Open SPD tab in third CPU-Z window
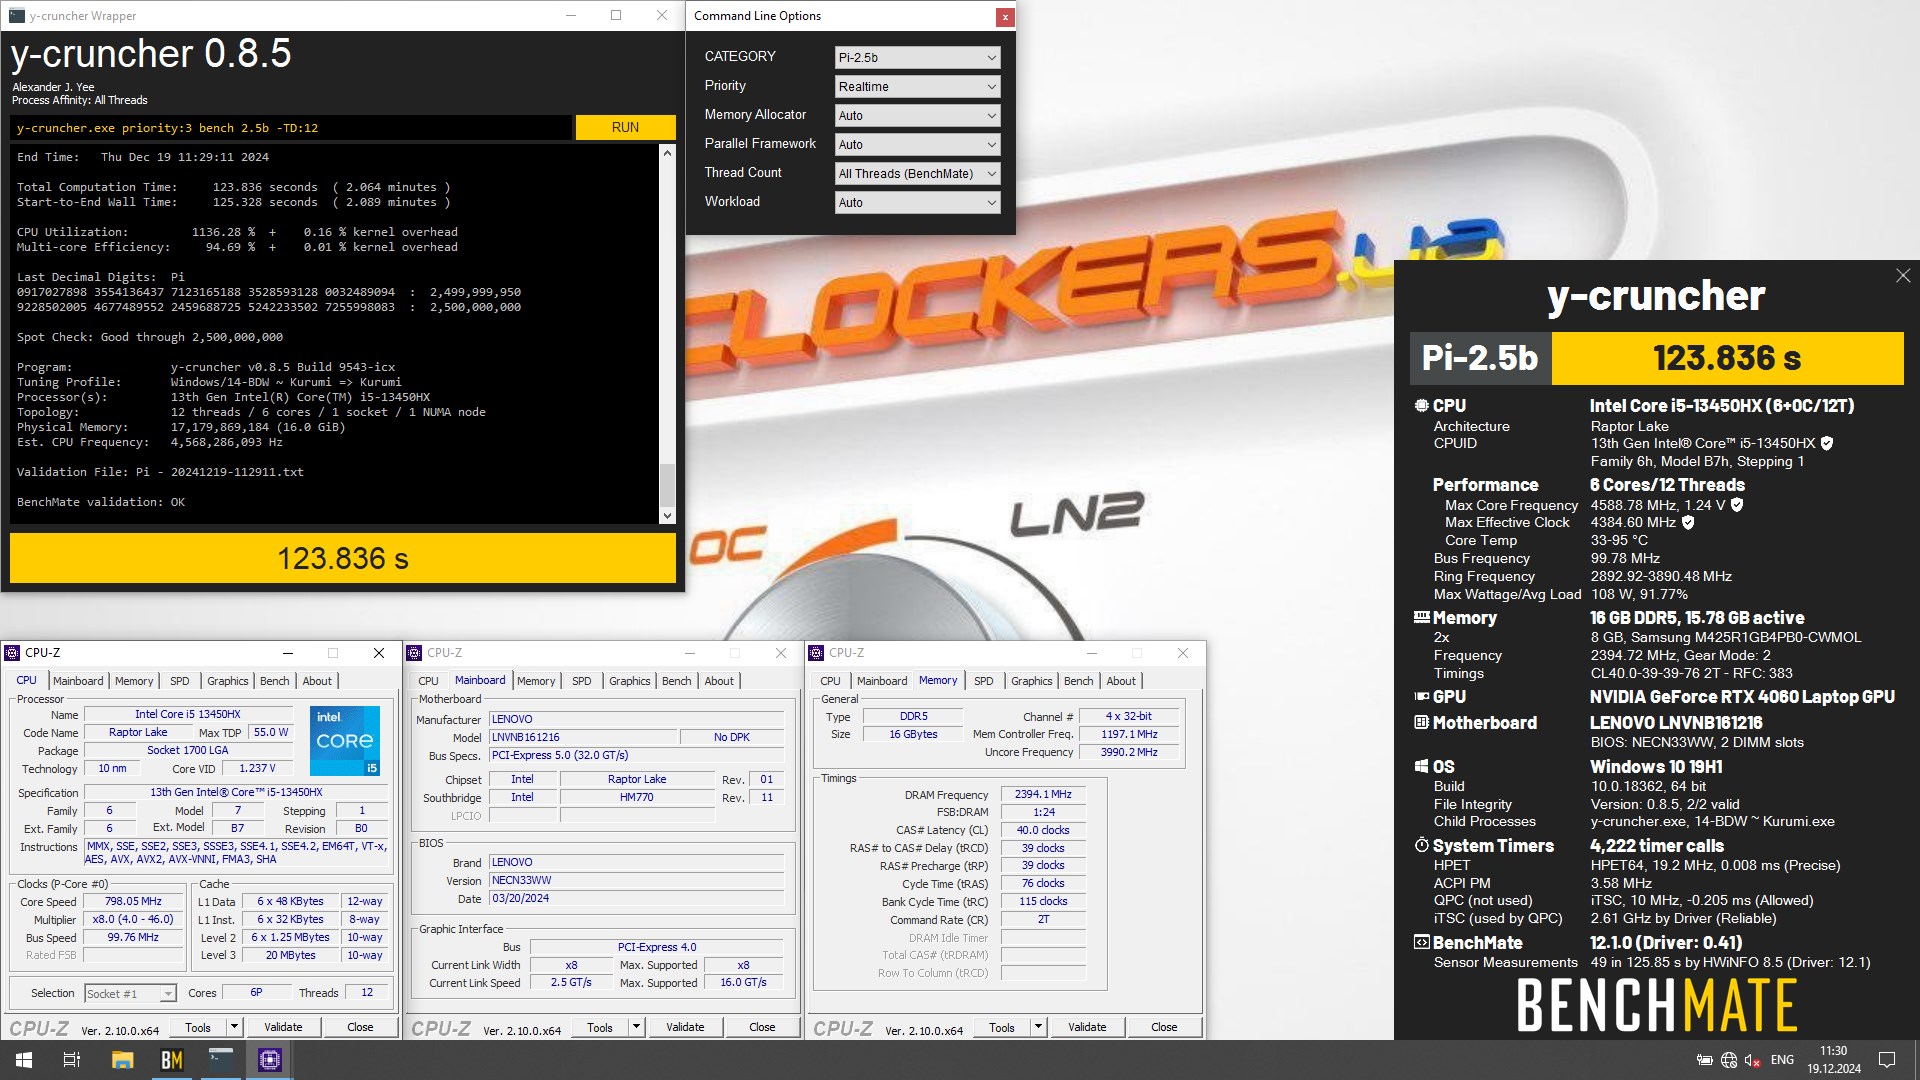 [x=984, y=681]
